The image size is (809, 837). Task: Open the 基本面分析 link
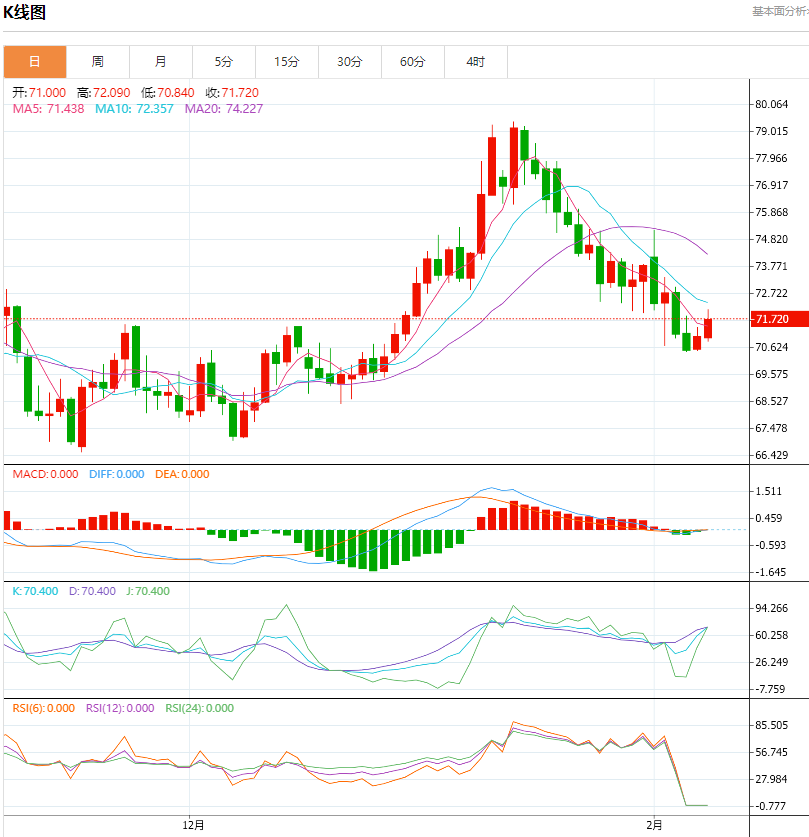pyautogui.click(x=780, y=12)
